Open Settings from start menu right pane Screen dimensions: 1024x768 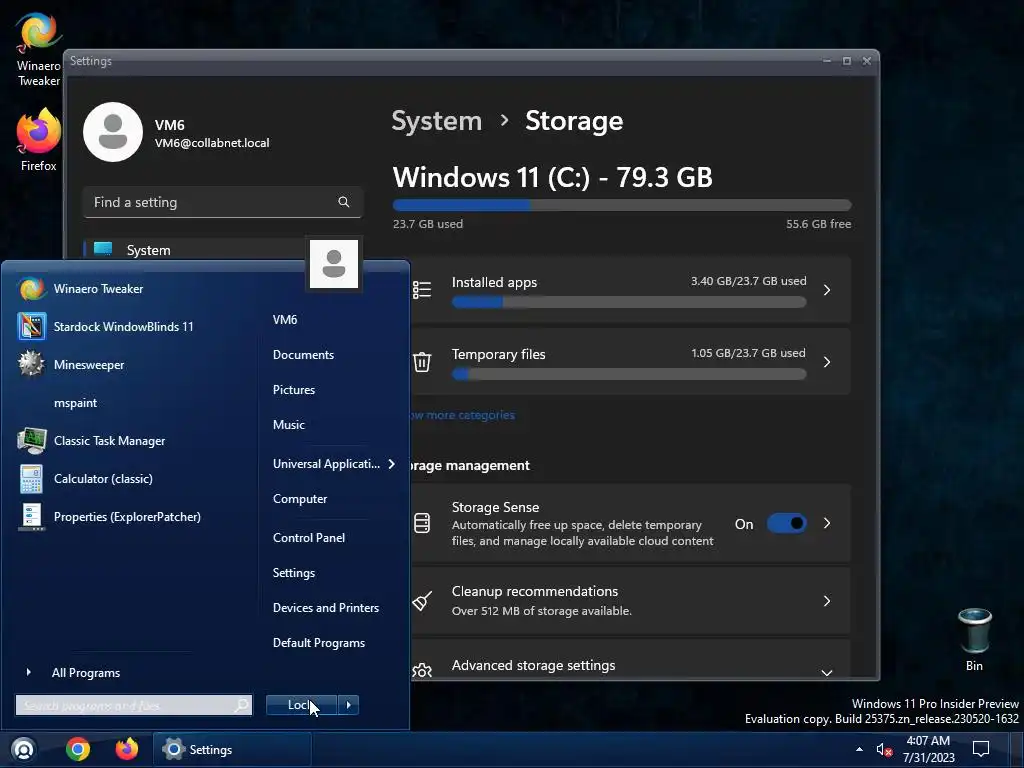point(294,573)
